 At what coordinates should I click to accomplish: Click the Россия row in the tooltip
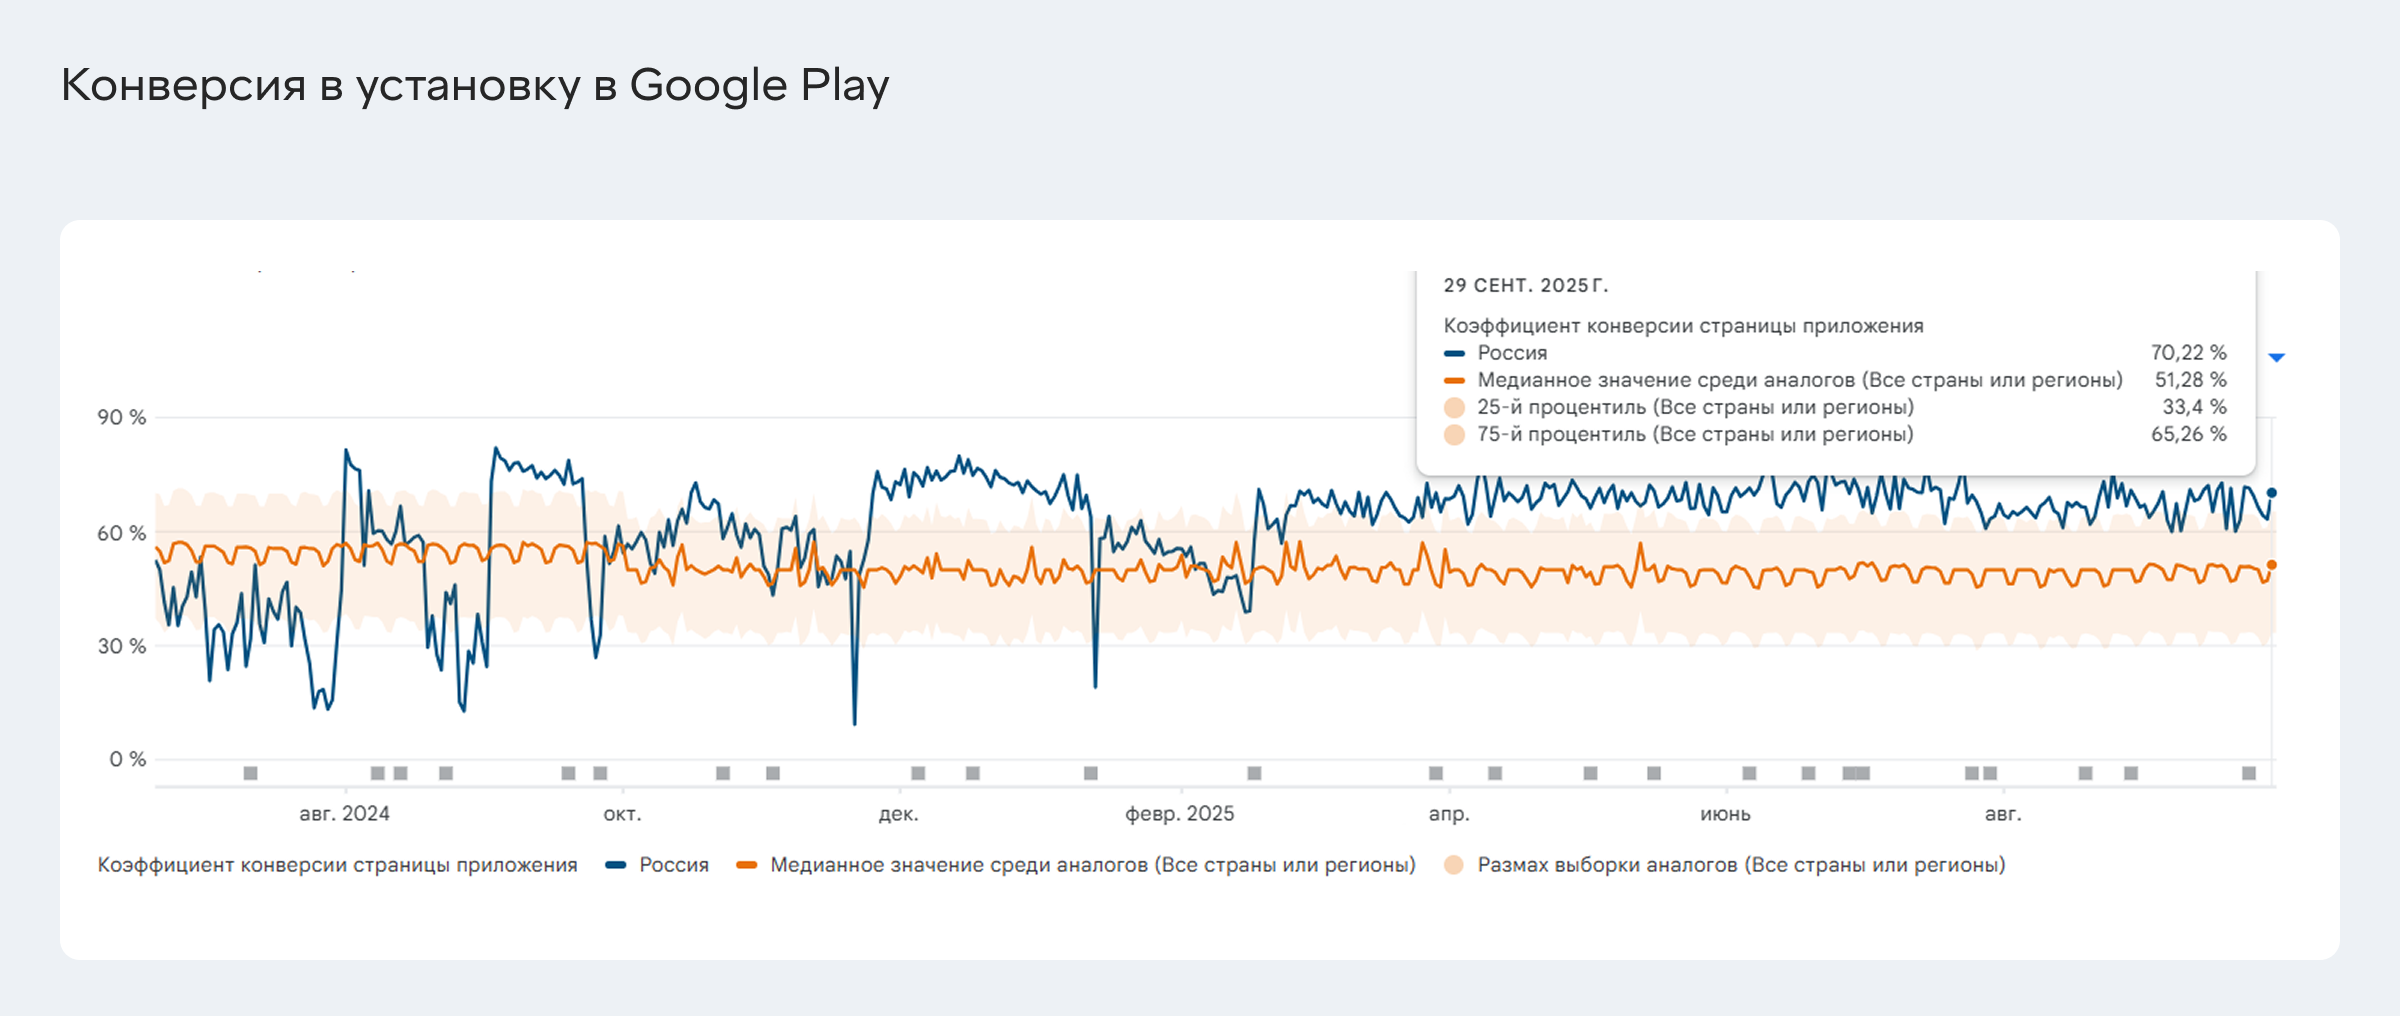pos(1512,353)
